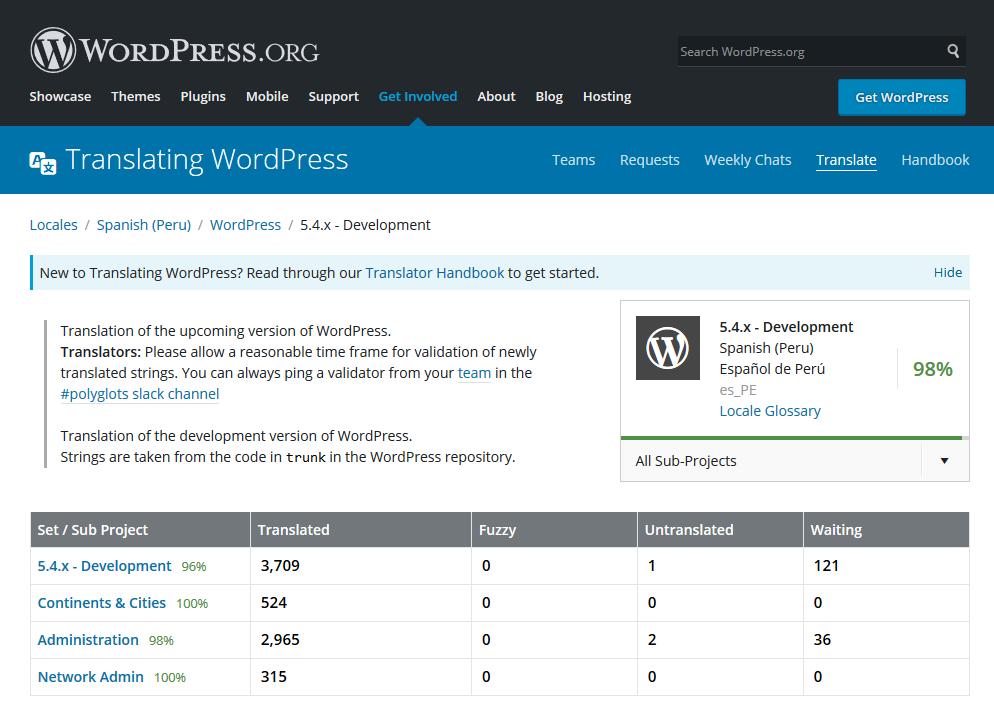This screenshot has width=994, height=711.
Task: Click the search magnifier icon
Action: click(x=954, y=51)
